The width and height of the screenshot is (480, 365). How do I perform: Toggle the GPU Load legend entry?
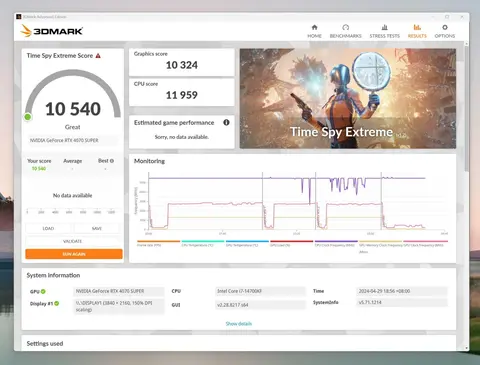point(291,243)
